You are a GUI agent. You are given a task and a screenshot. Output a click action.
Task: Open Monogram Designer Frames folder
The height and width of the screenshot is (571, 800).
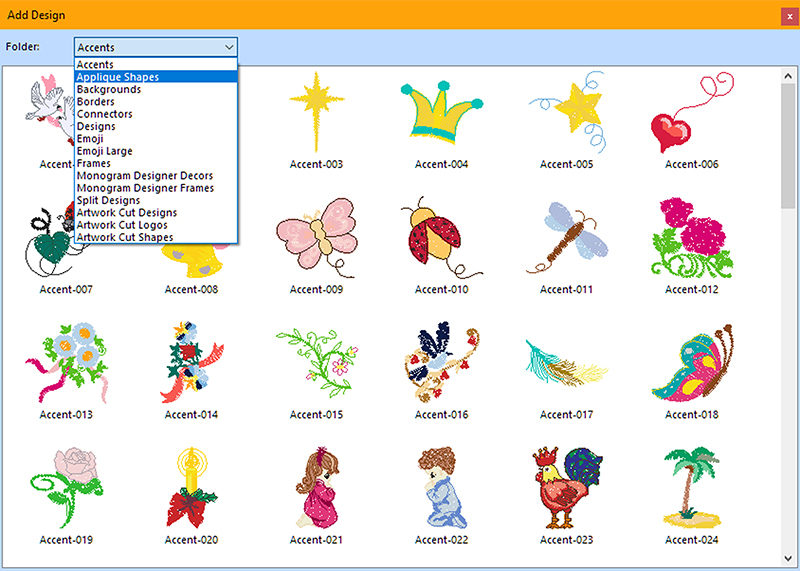145,188
